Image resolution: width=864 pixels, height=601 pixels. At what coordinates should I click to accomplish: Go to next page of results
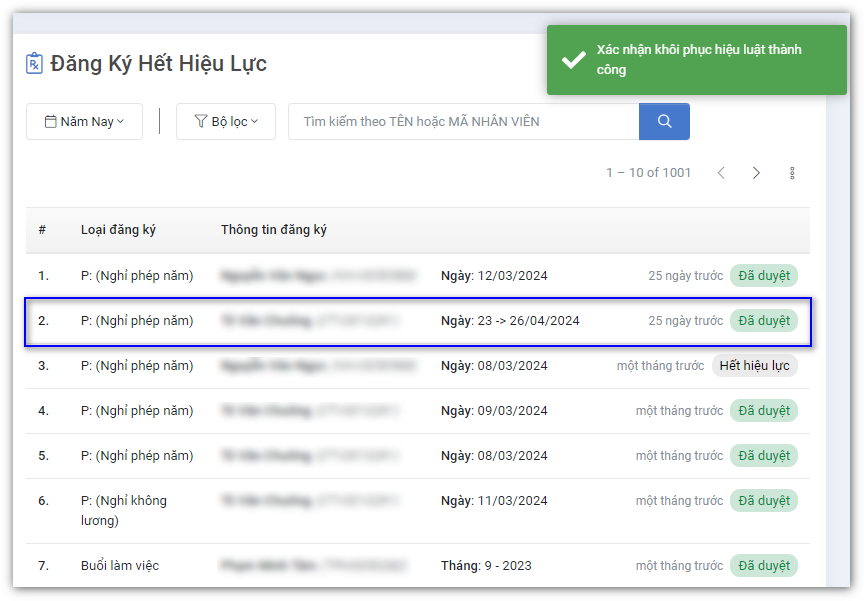coord(756,173)
